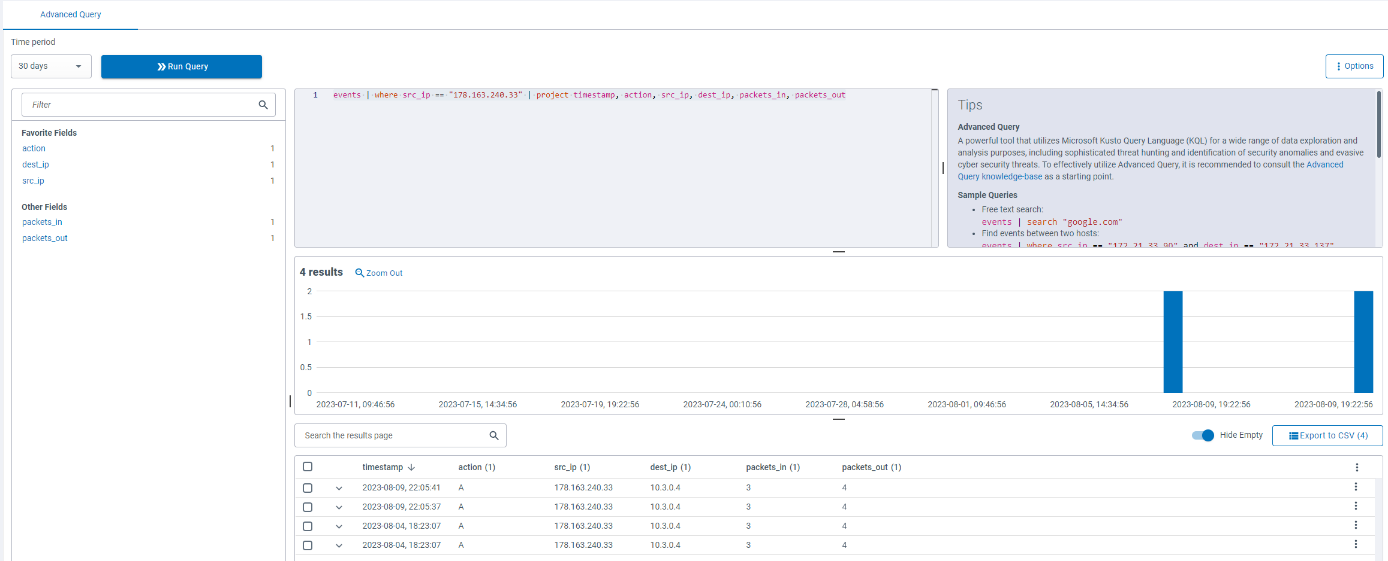Screen dimensions: 1388x561
Task: Click src_ip 178.163.240.33 in first row
Action: click(x=583, y=488)
